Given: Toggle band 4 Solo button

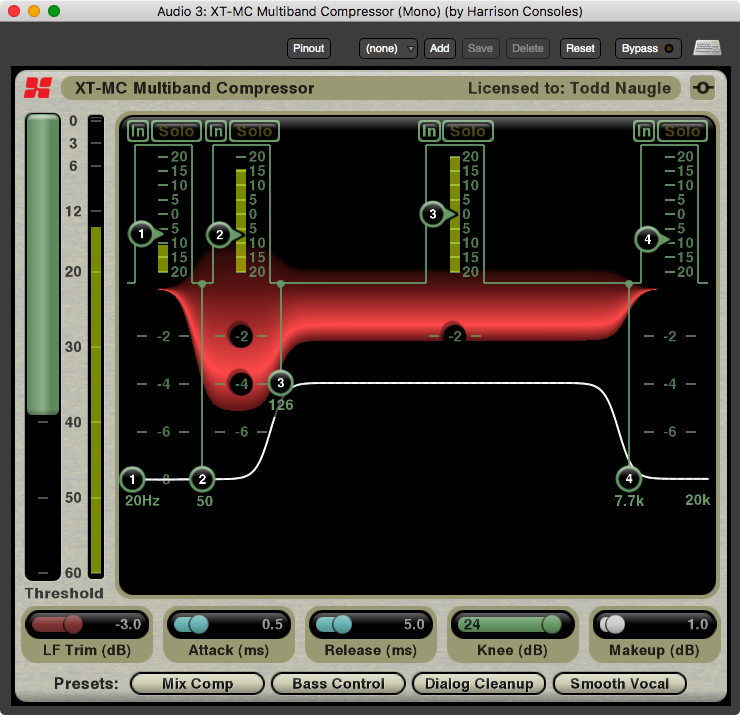Looking at the screenshot, I should coord(682,131).
